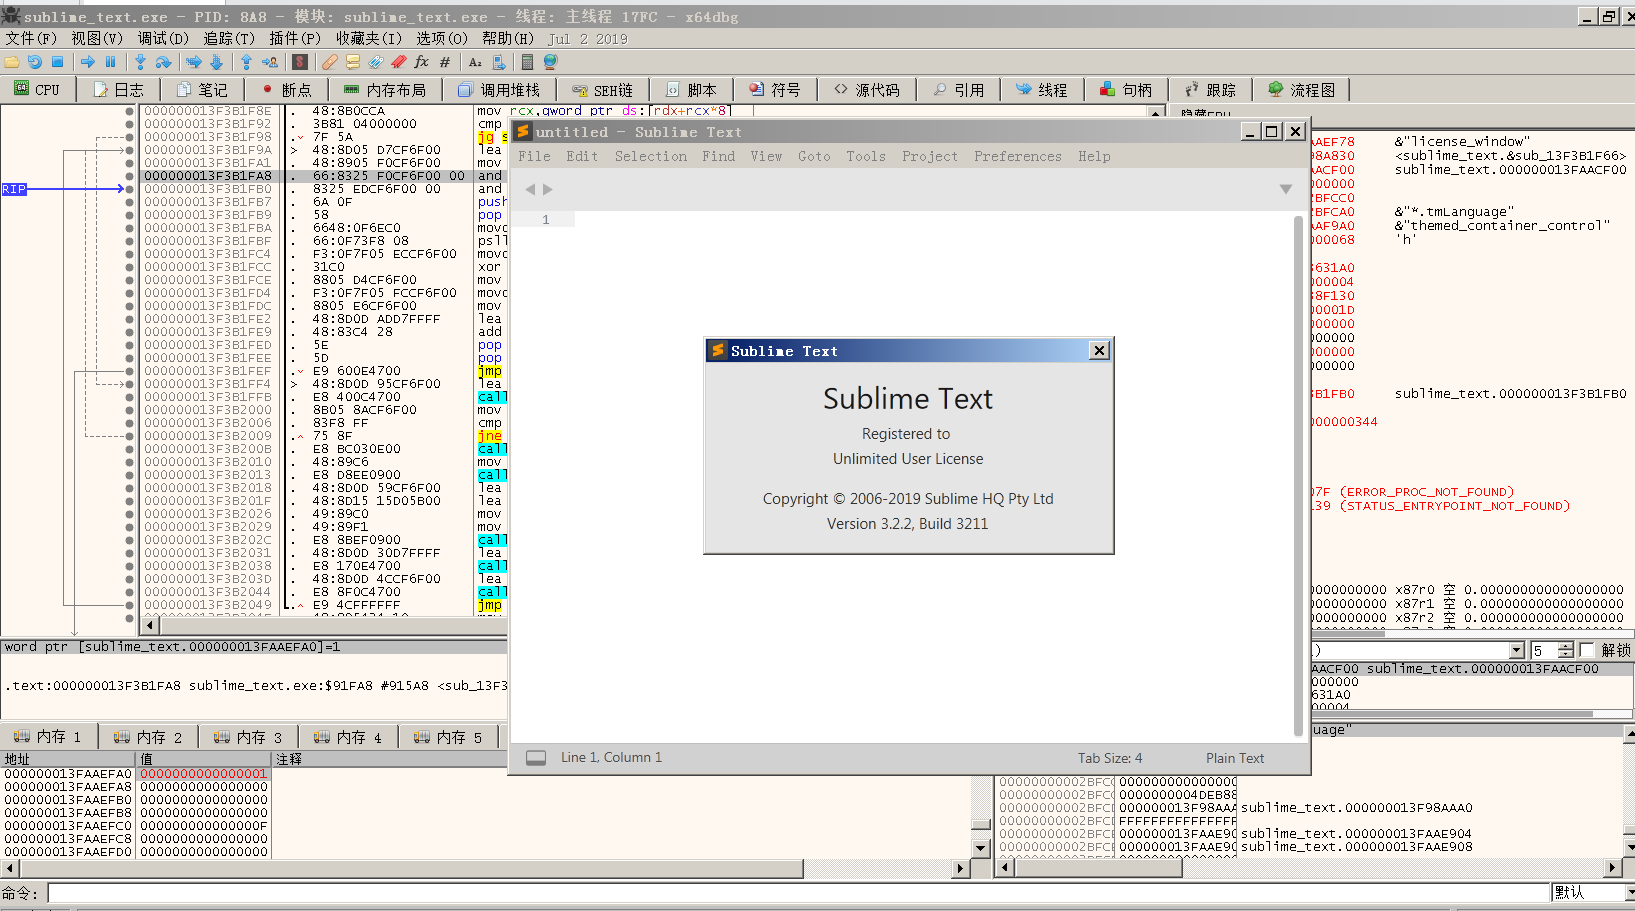Switch to the 内存布局 memory map tab
This screenshot has height=911, width=1635.
(x=383, y=90)
